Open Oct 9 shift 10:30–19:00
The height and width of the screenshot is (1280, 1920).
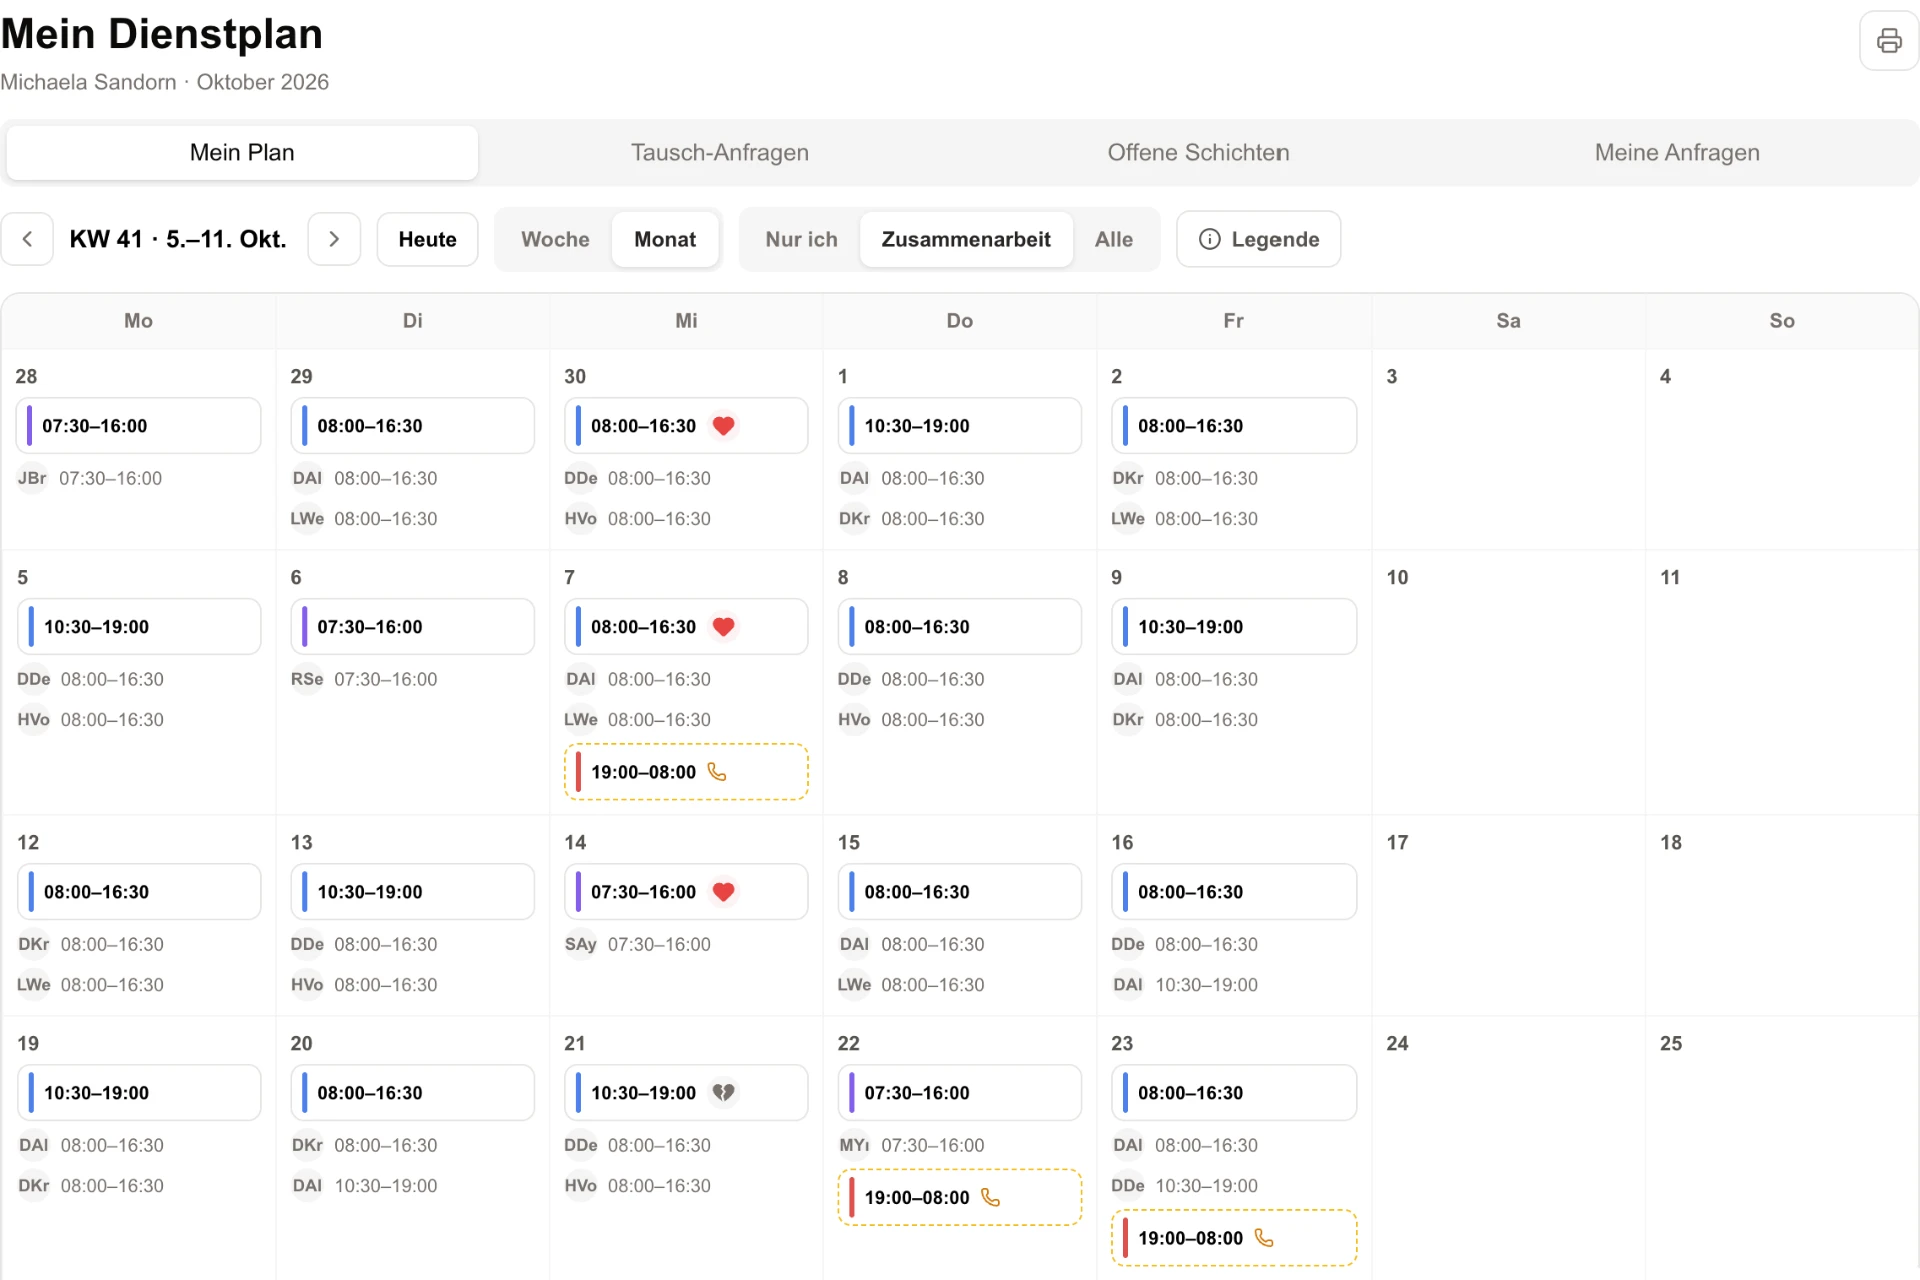pos(1233,627)
